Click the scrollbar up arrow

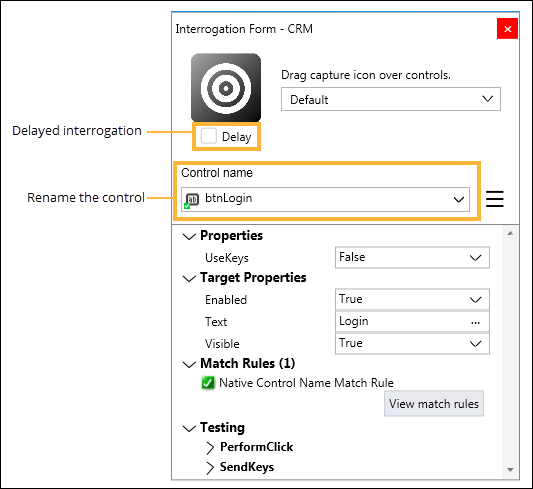tap(510, 233)
